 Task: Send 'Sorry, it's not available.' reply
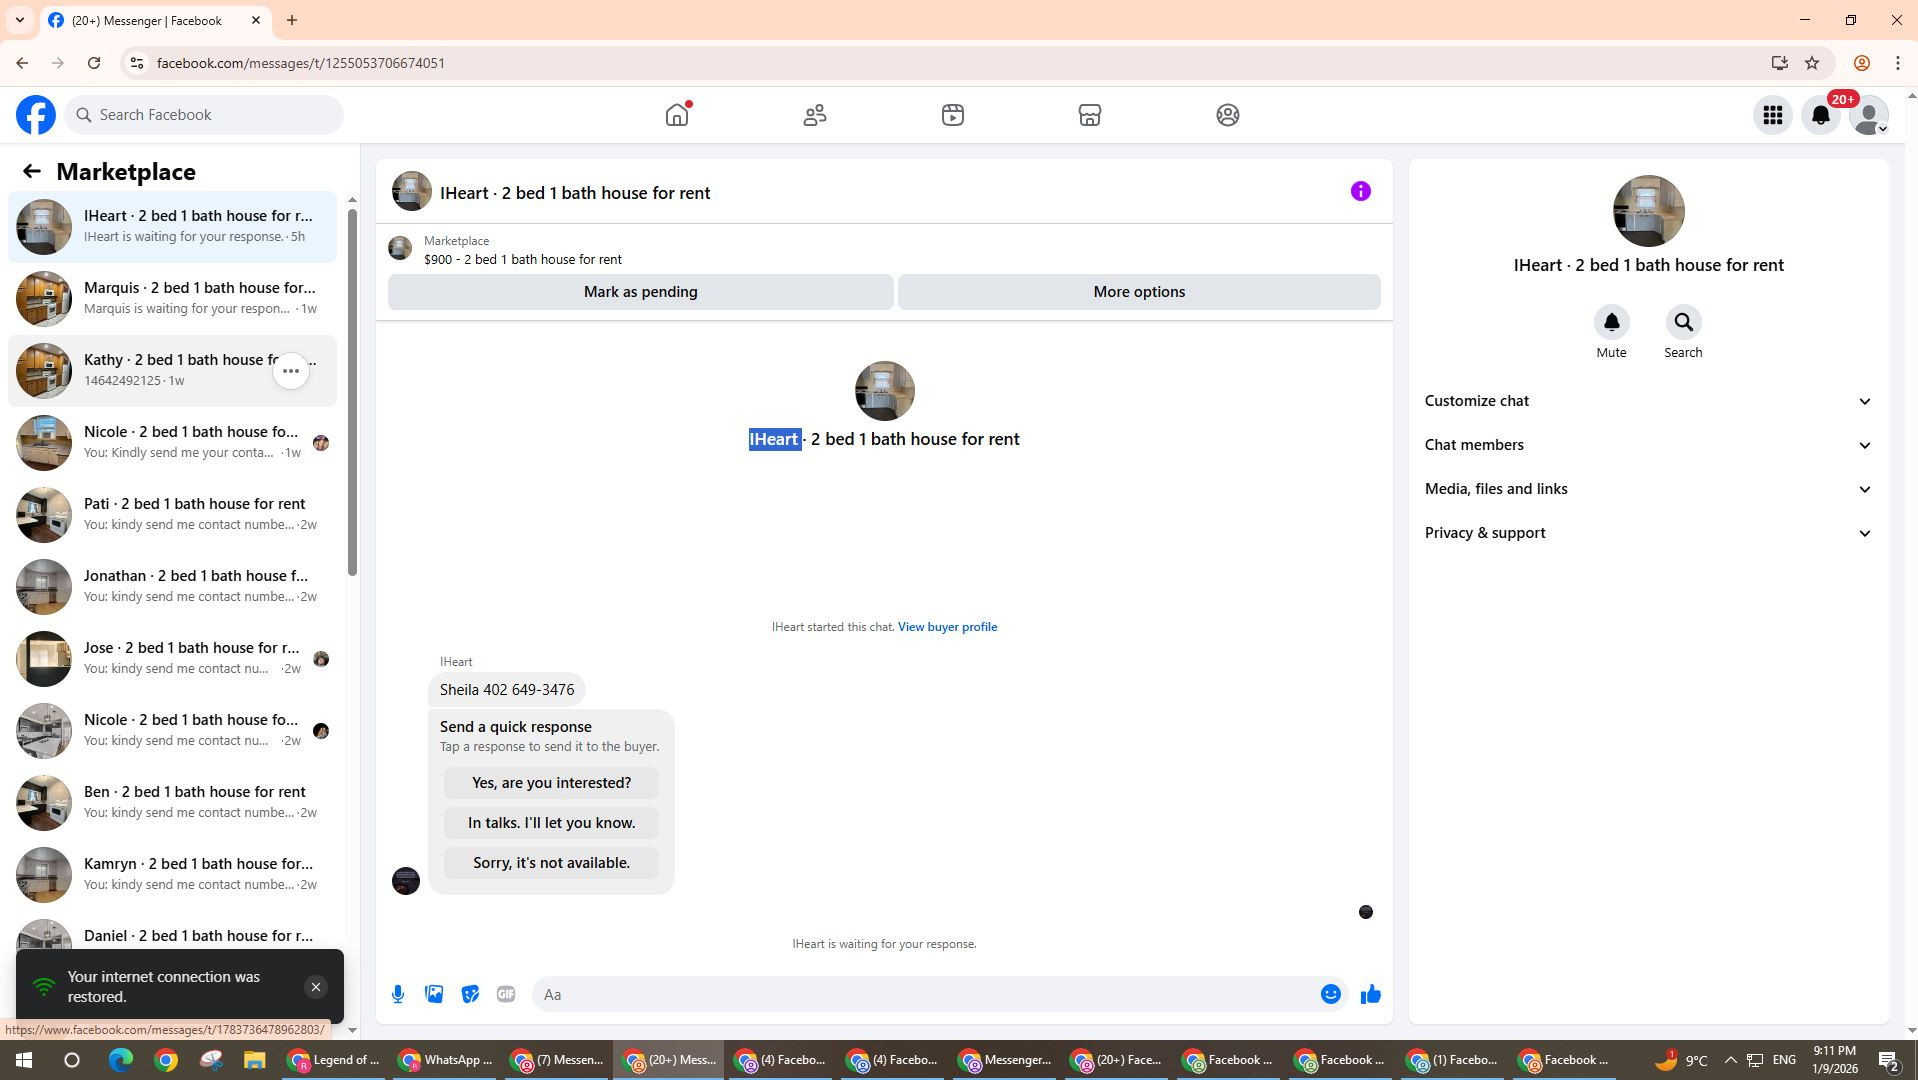point(551,863)
